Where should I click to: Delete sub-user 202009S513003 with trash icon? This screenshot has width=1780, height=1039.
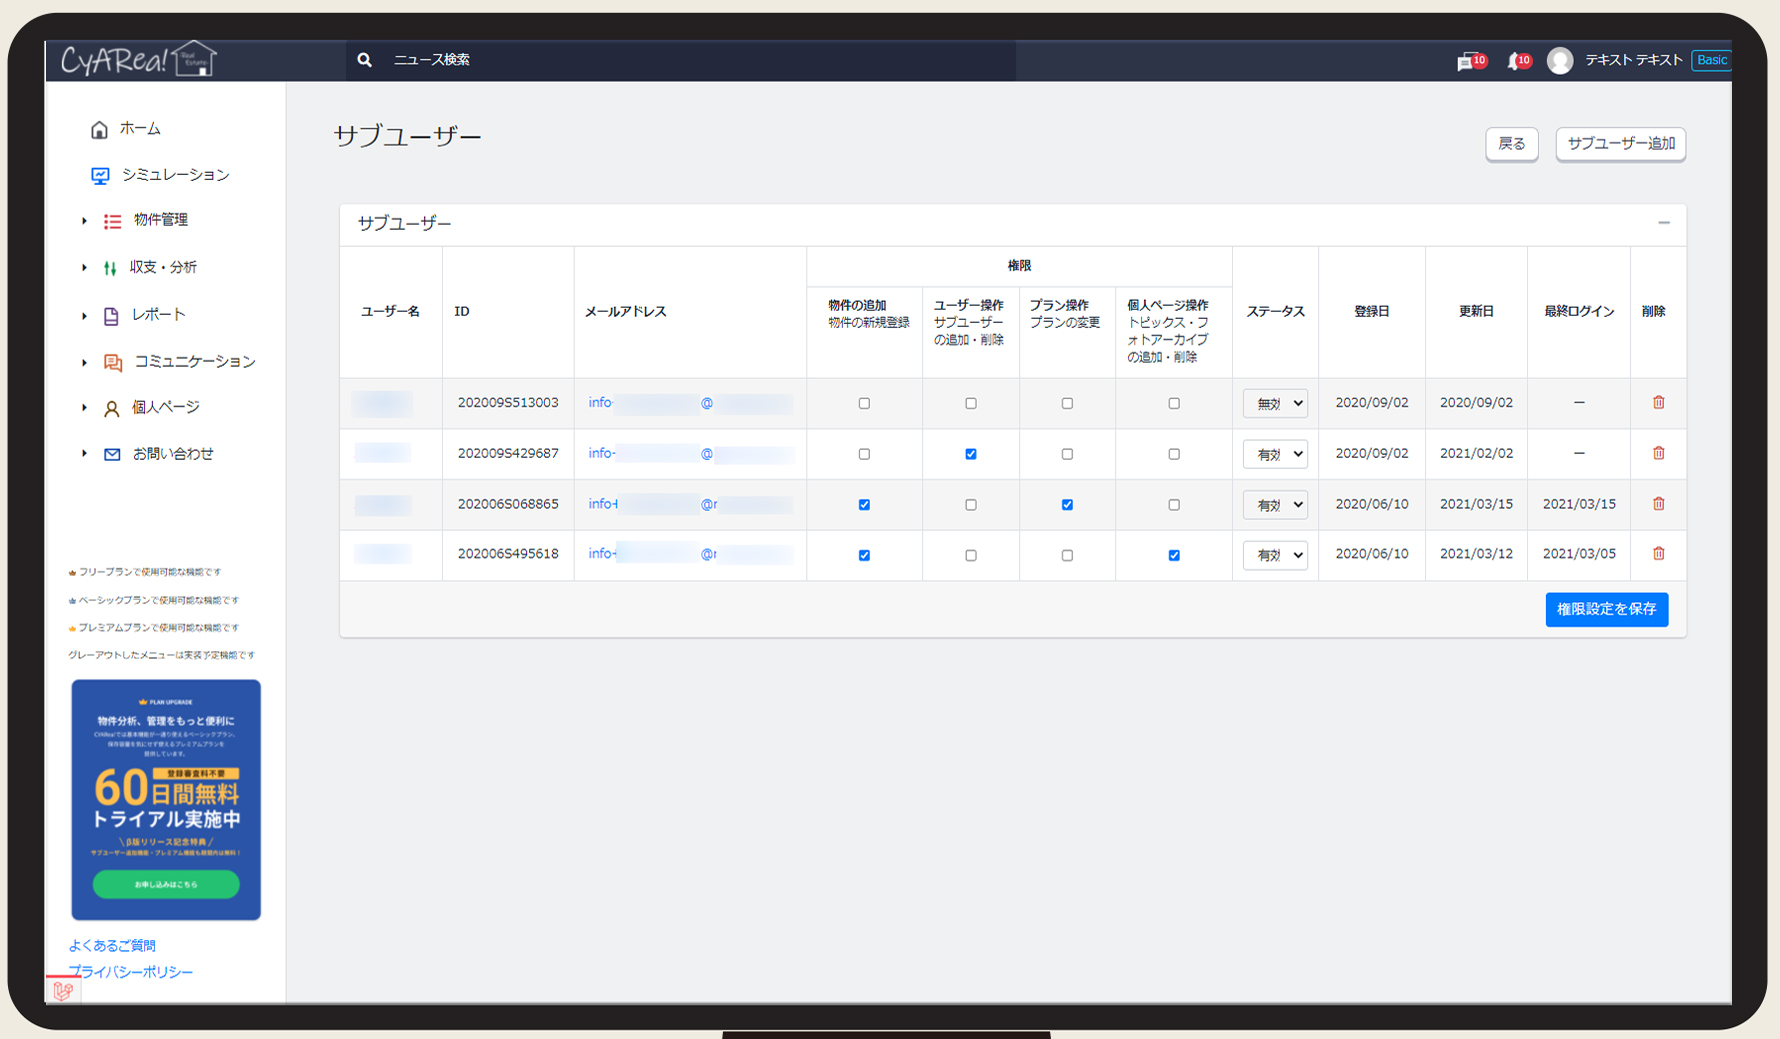(x=1658, y=403)
